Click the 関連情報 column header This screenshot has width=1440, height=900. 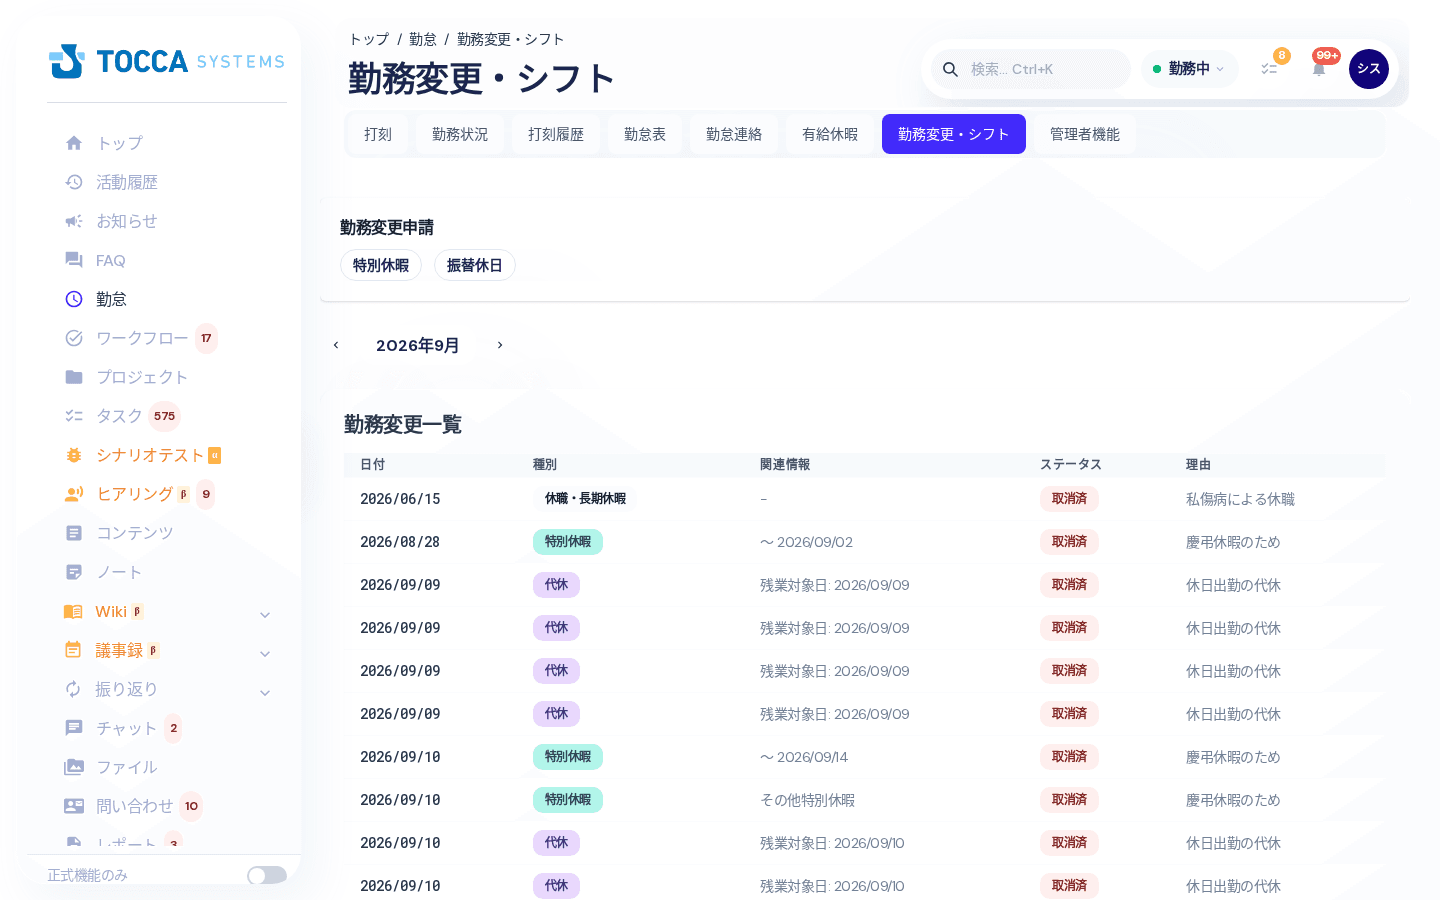(x=785, y=464)
